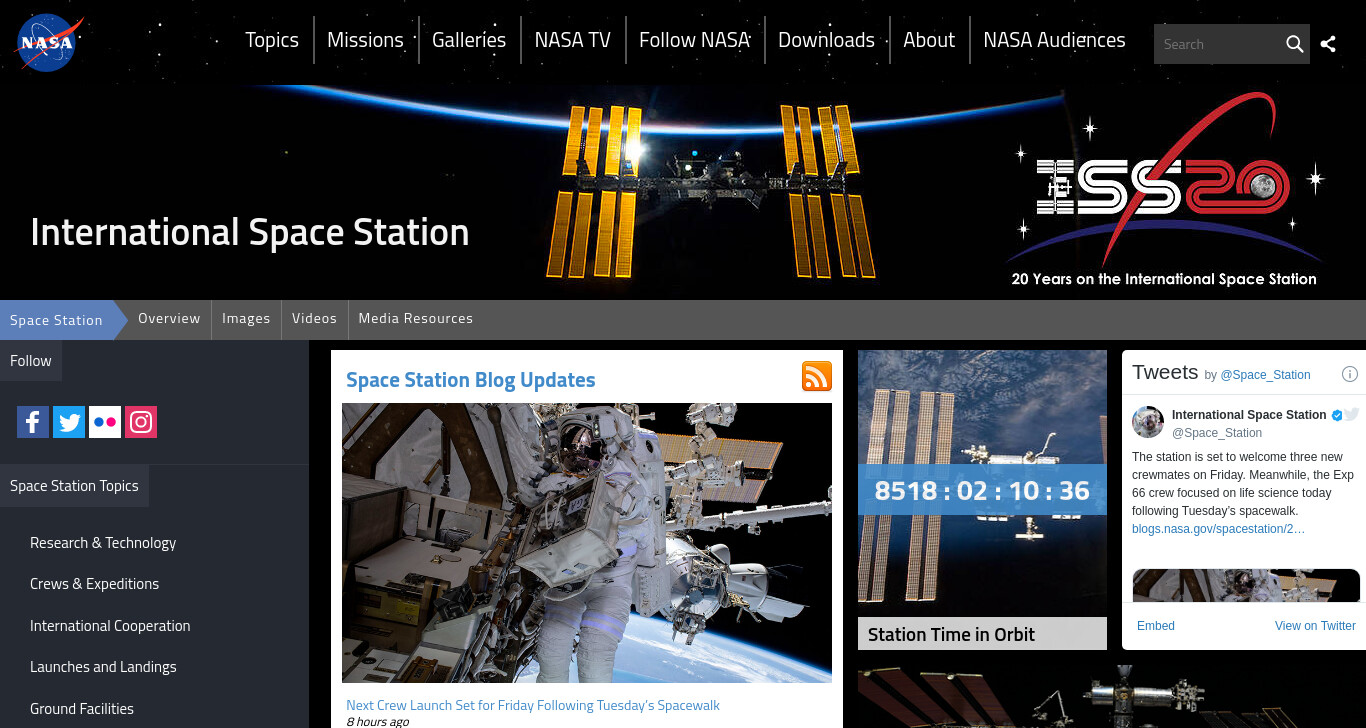Click the Space Station Topics heading

point(74,486)
